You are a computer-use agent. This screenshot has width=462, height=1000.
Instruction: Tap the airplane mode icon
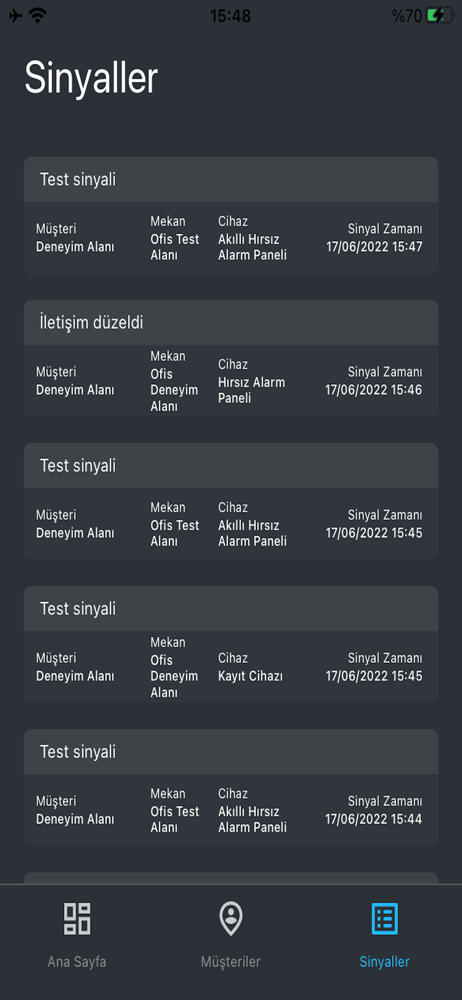coord(16,16)
